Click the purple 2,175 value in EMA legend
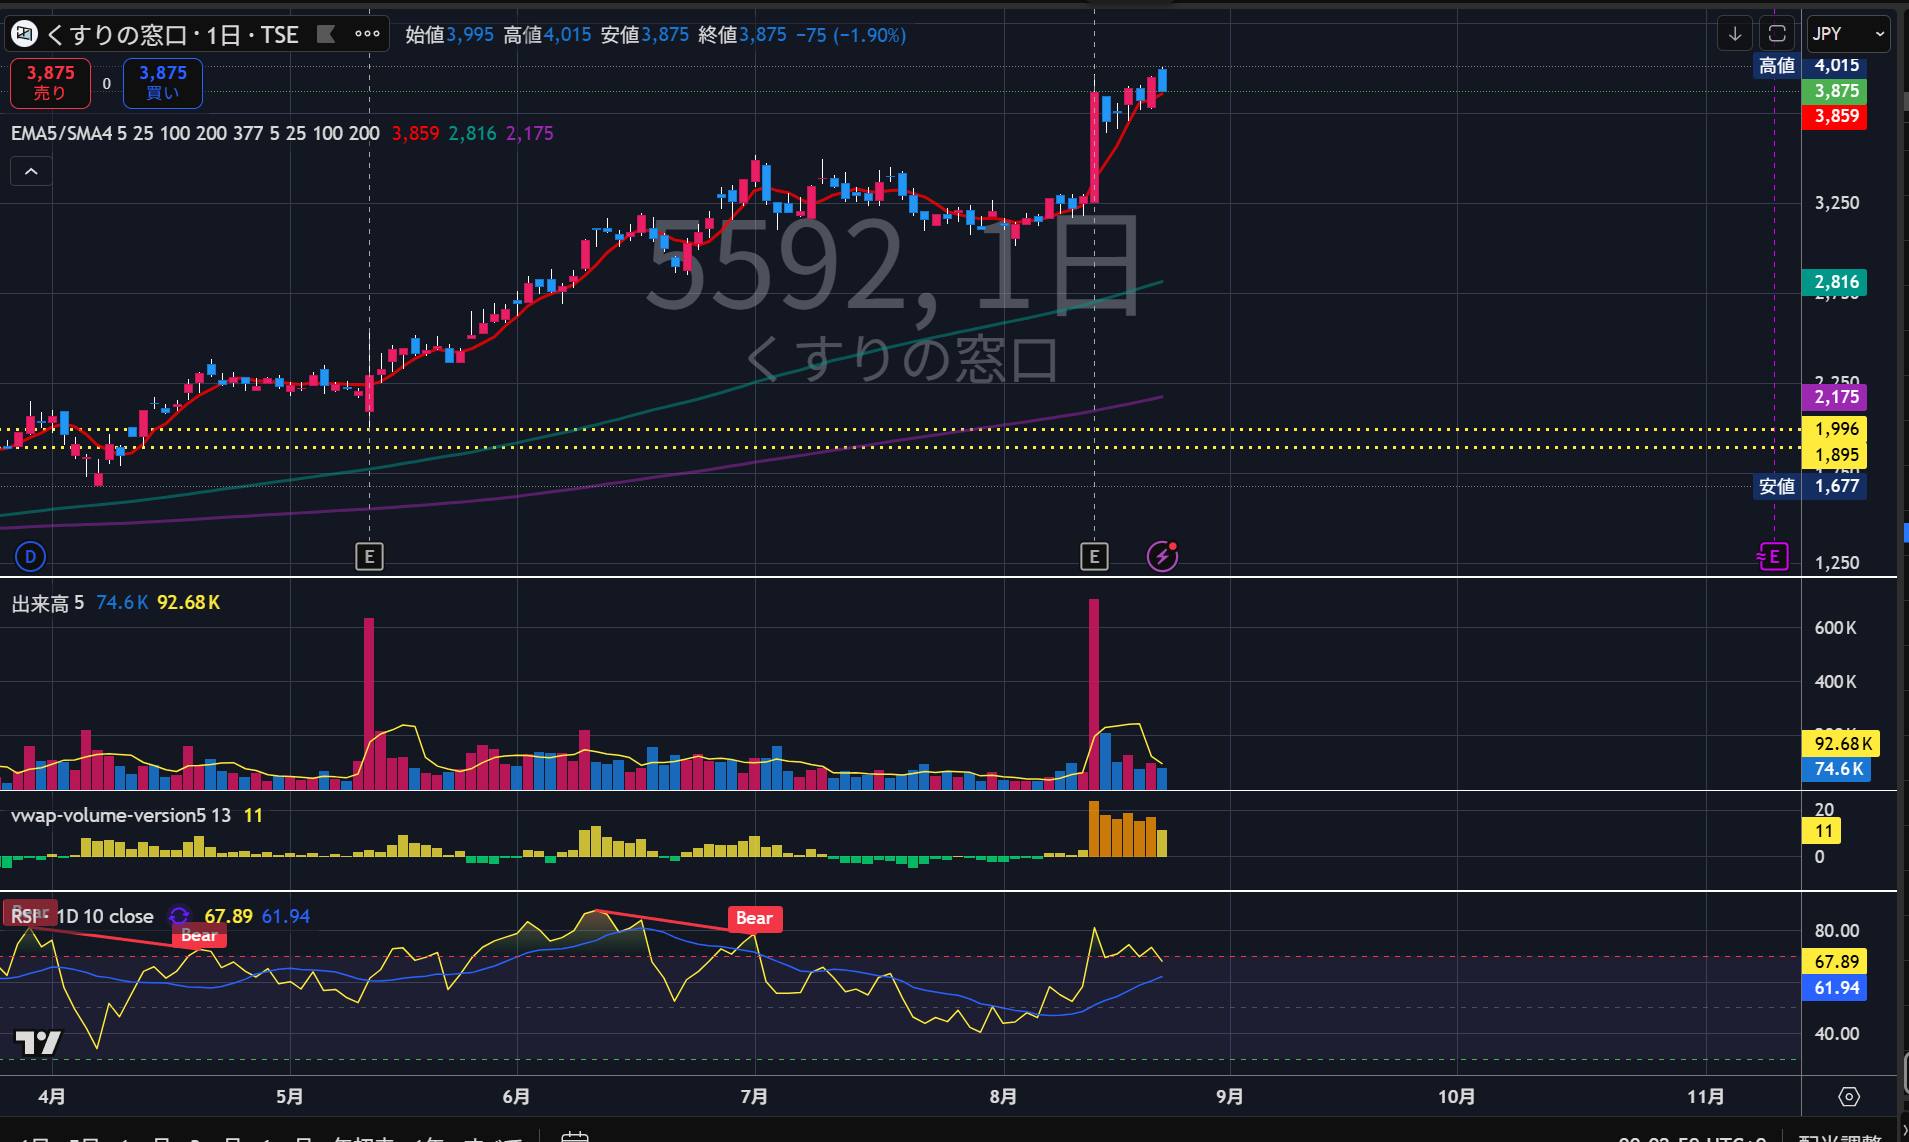 529,133
